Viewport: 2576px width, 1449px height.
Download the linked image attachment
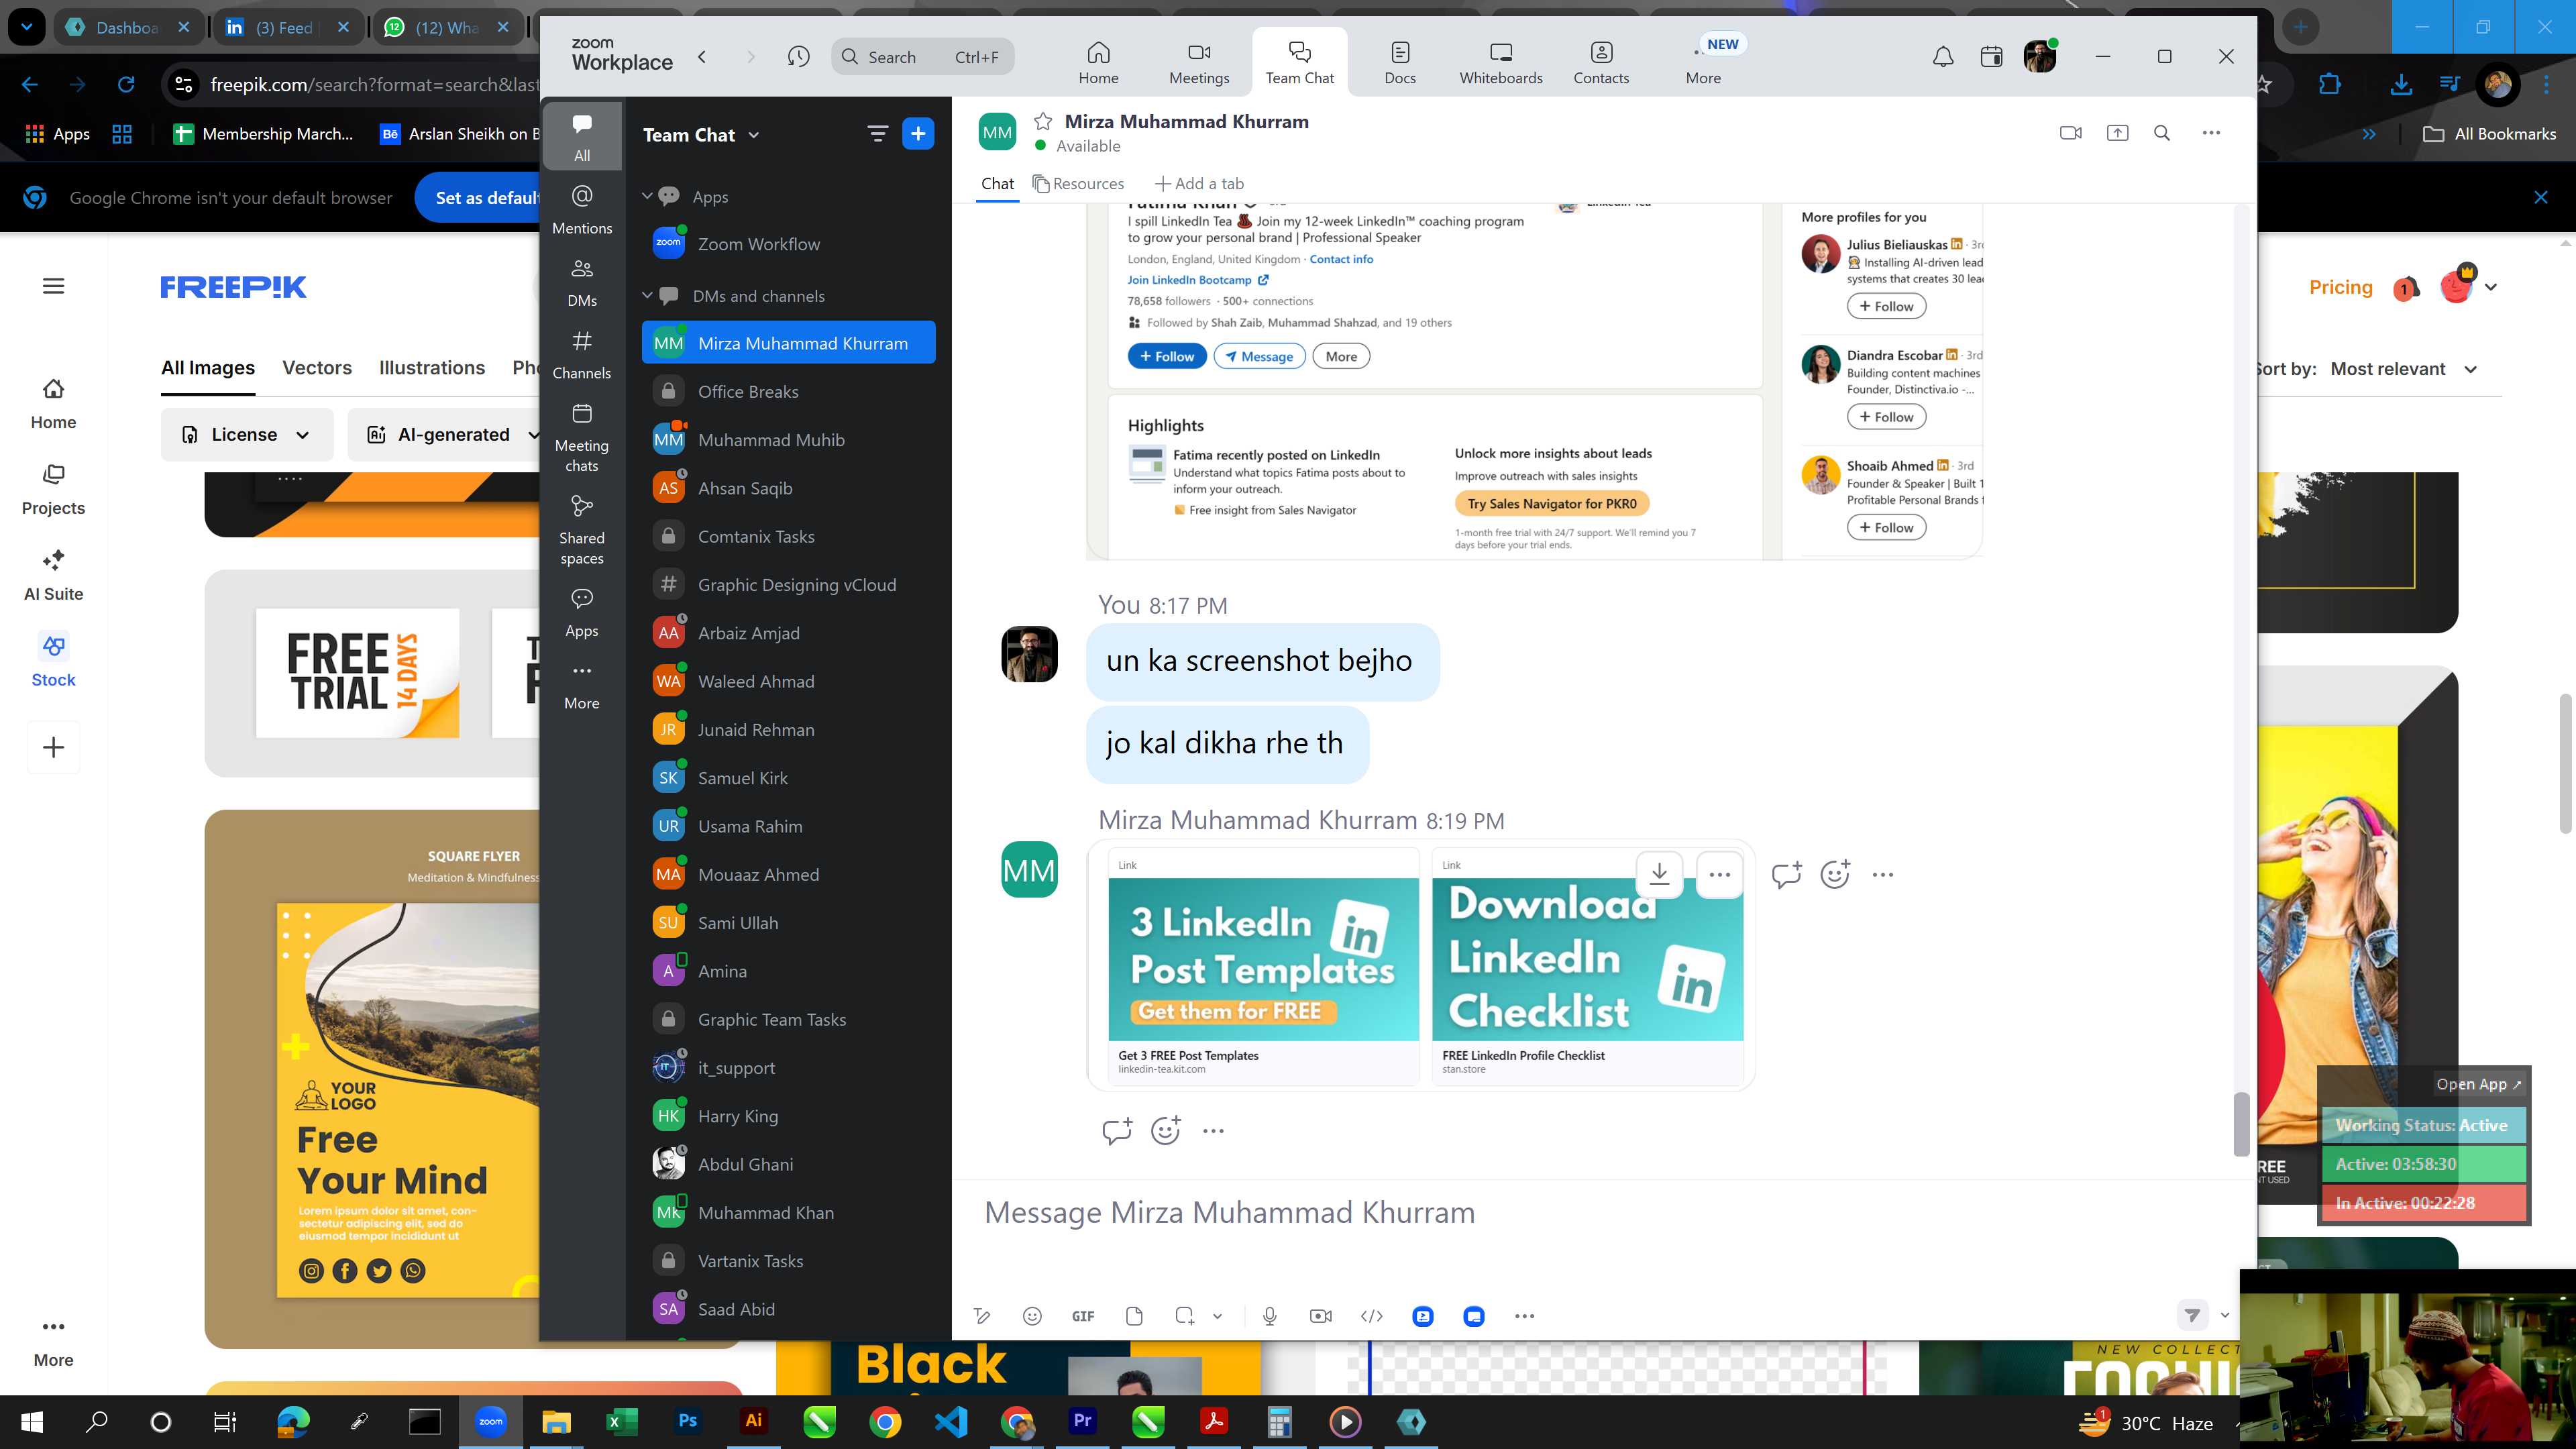point(1659,874)
